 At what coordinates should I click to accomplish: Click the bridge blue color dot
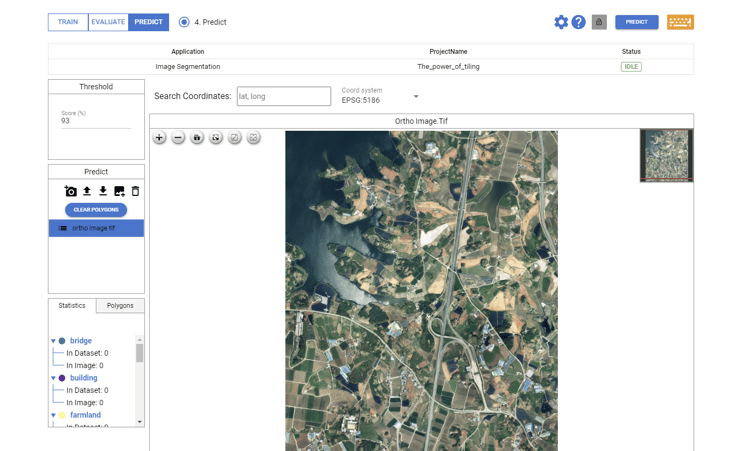[x=62, y=341]
